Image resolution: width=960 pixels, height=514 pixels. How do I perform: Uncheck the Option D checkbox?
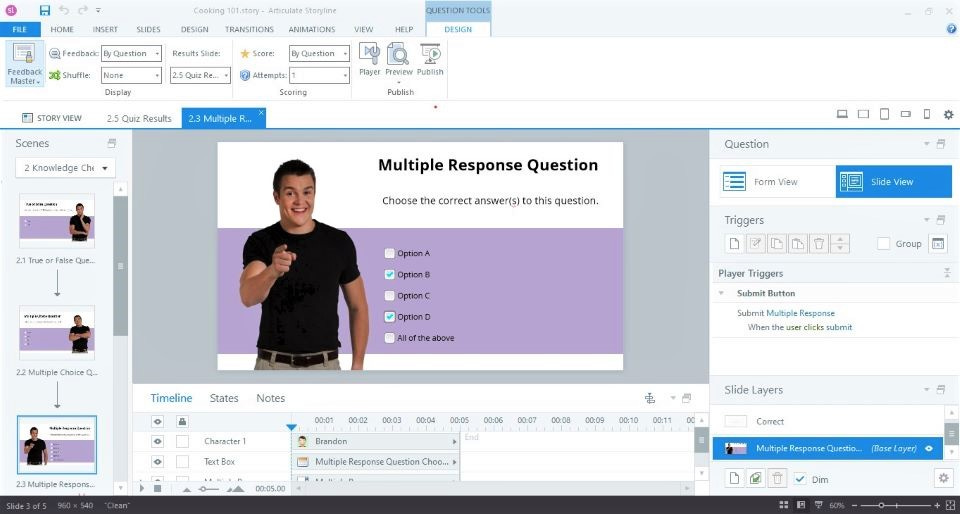point(389,317)
